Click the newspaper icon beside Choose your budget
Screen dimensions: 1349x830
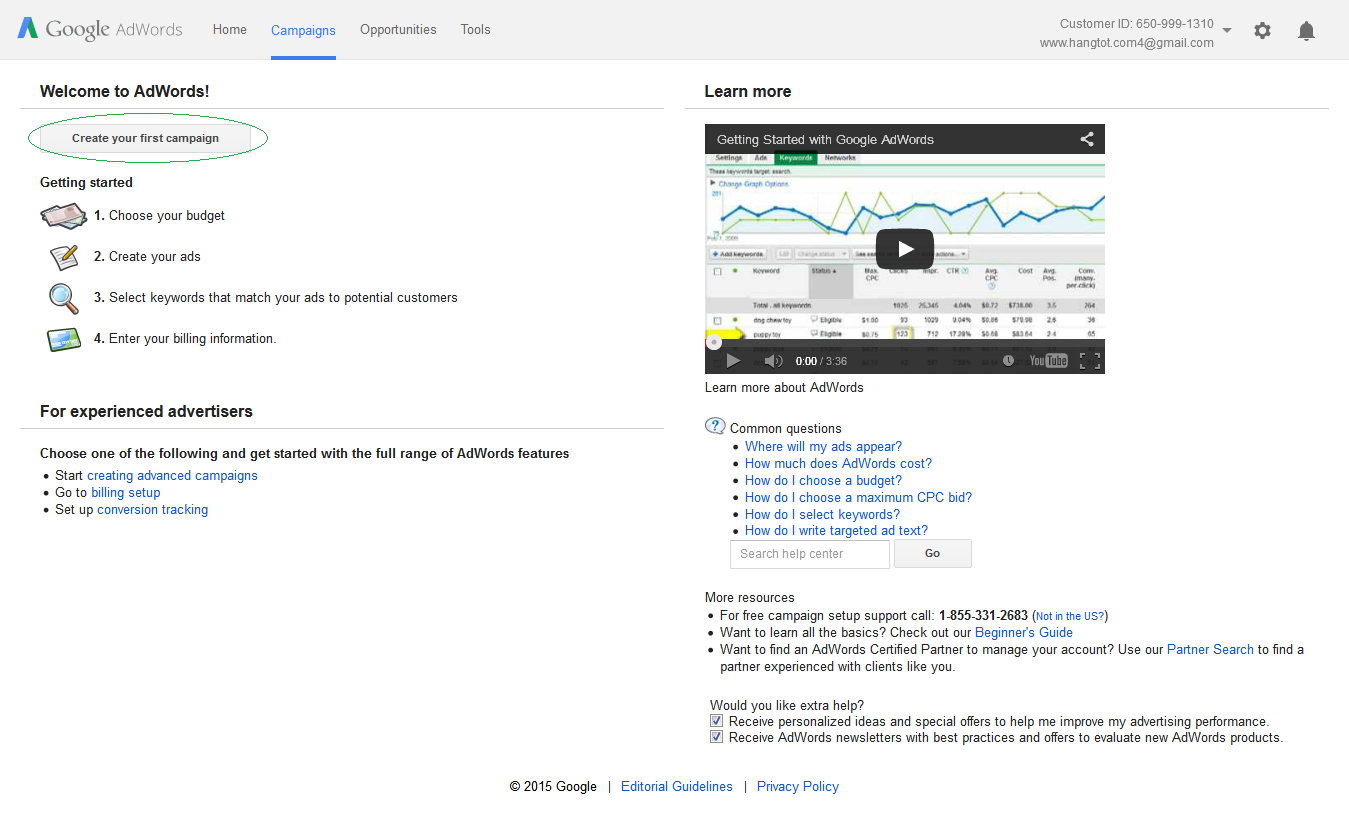pyautogui.click(x=64, y=216)
